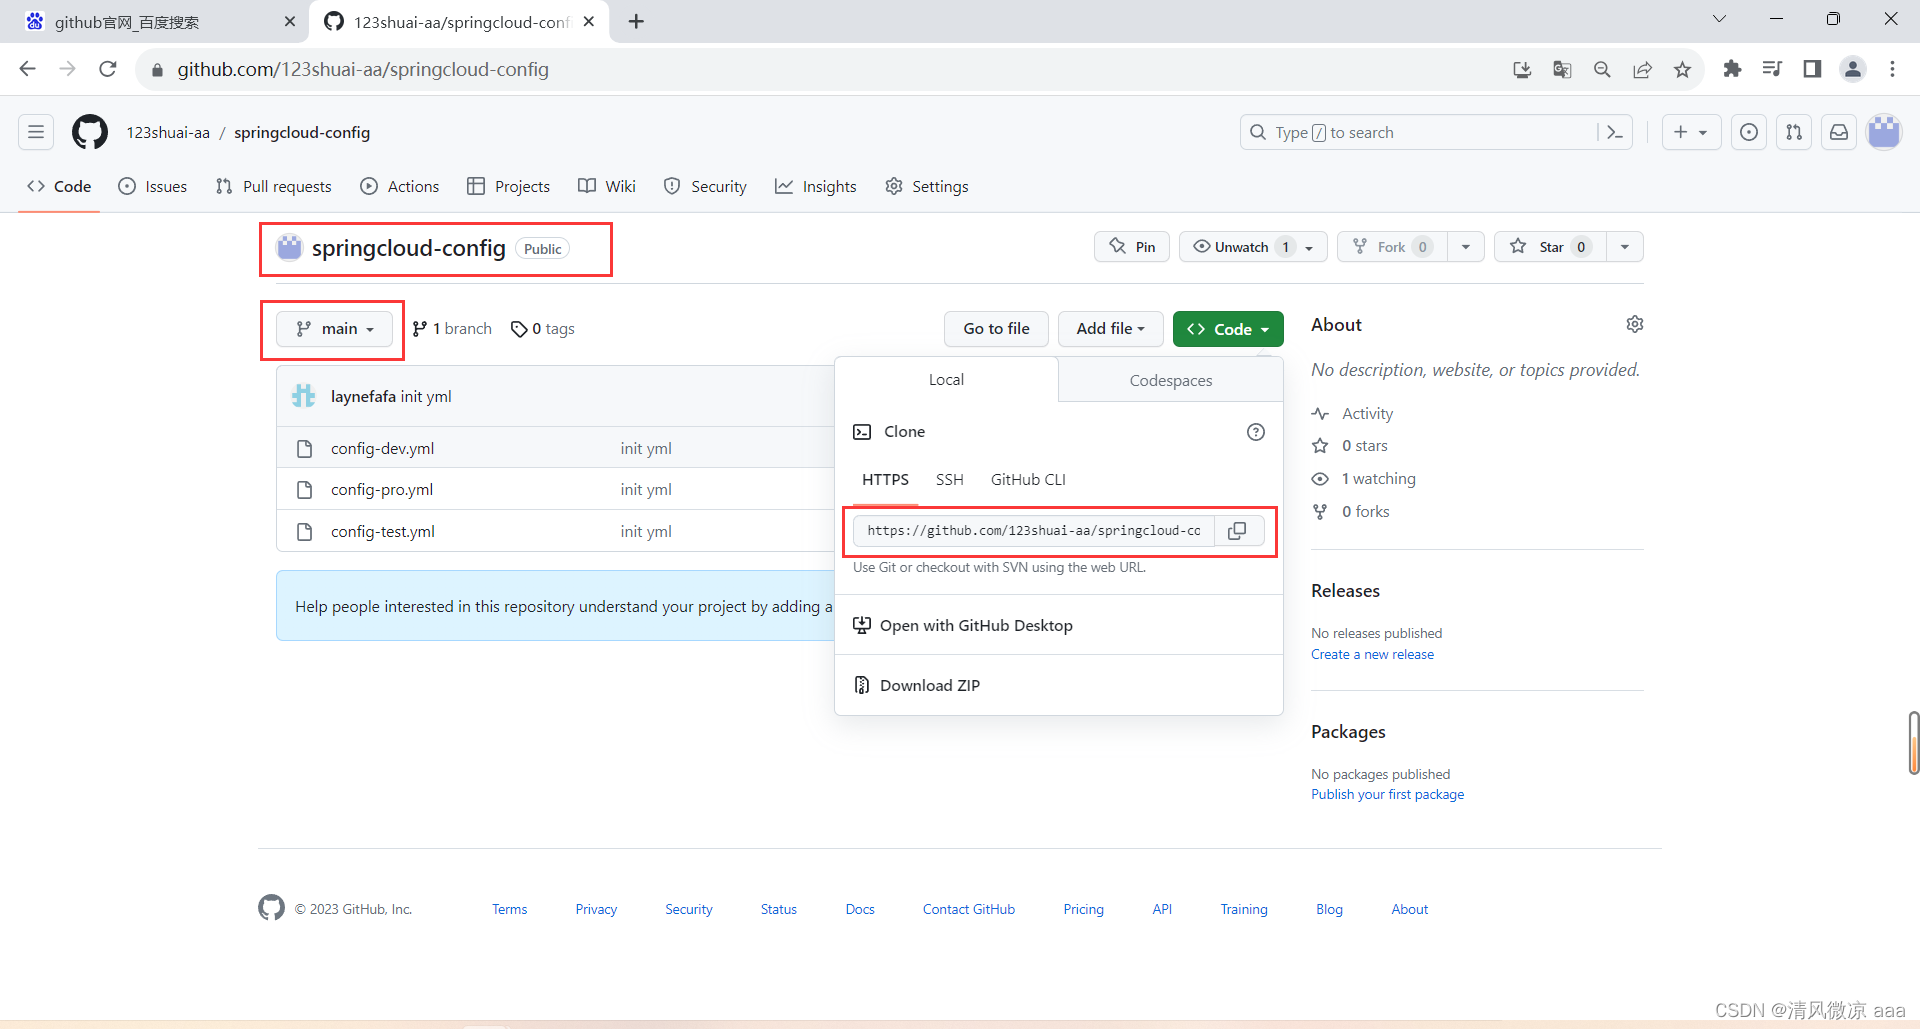Switch to the Codespaces tab in the clone panel

(1170, 380)
